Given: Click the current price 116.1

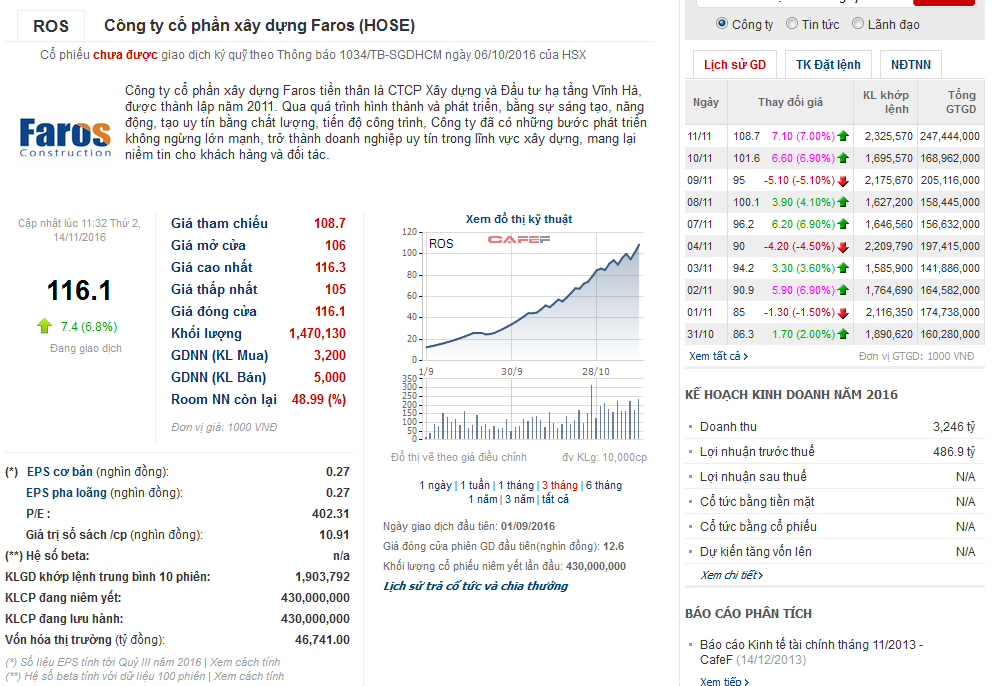Looking at the screenshot, I should point(79,291).
